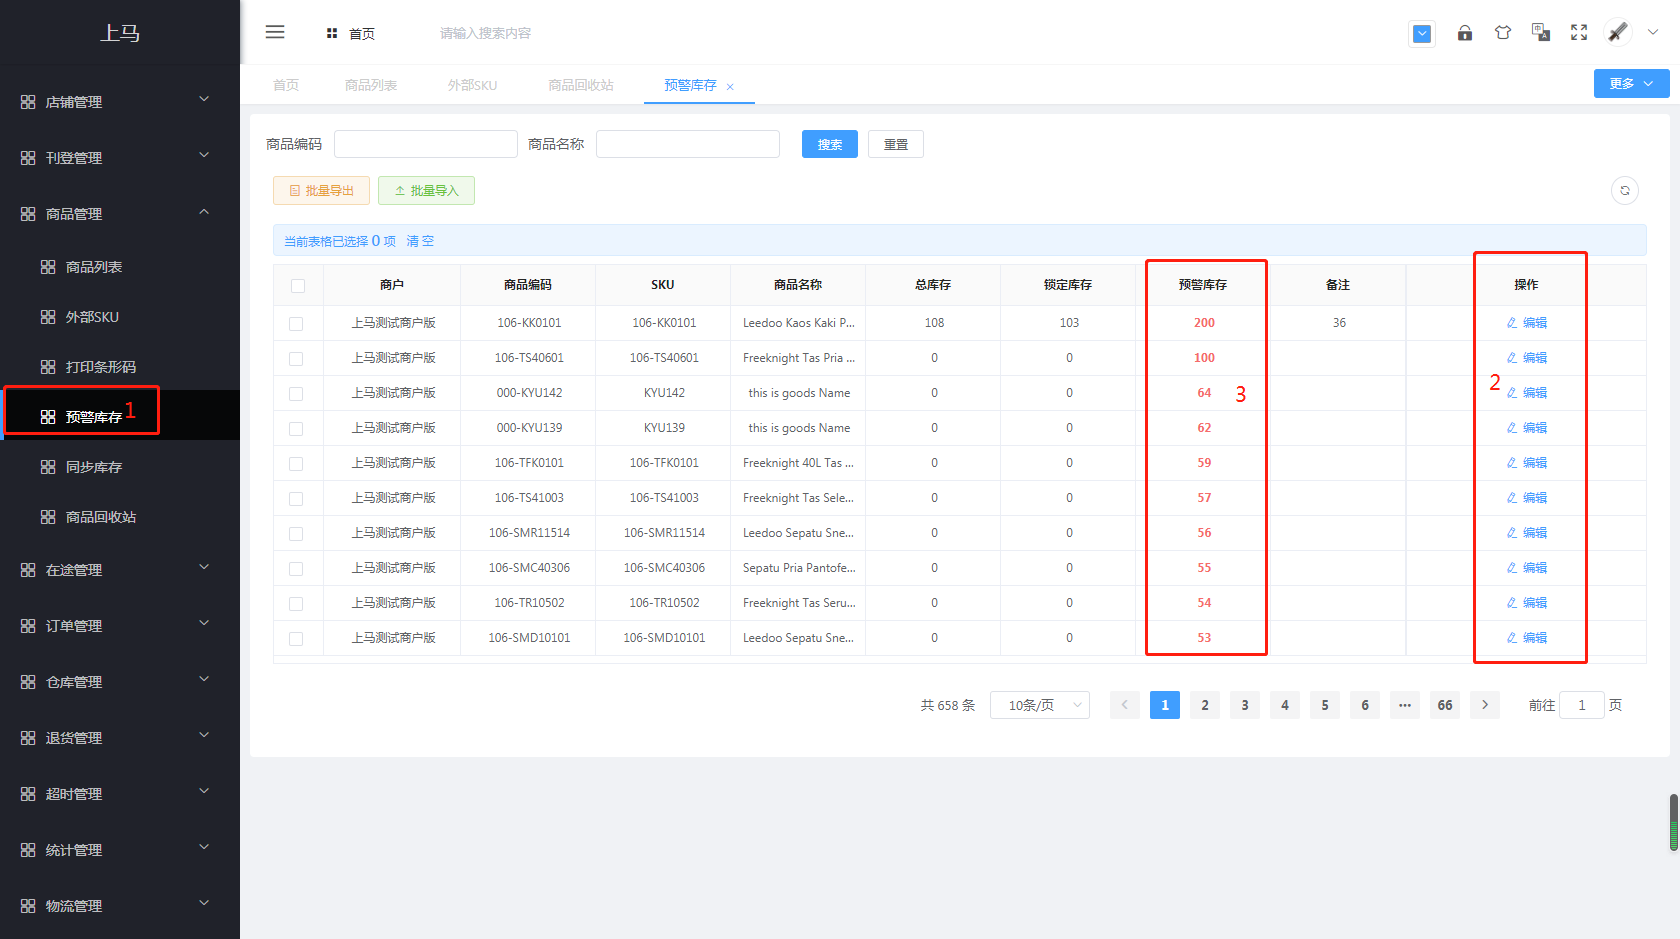Collapse the sidebar with the hamburger icon

click(x=275, y=32)
